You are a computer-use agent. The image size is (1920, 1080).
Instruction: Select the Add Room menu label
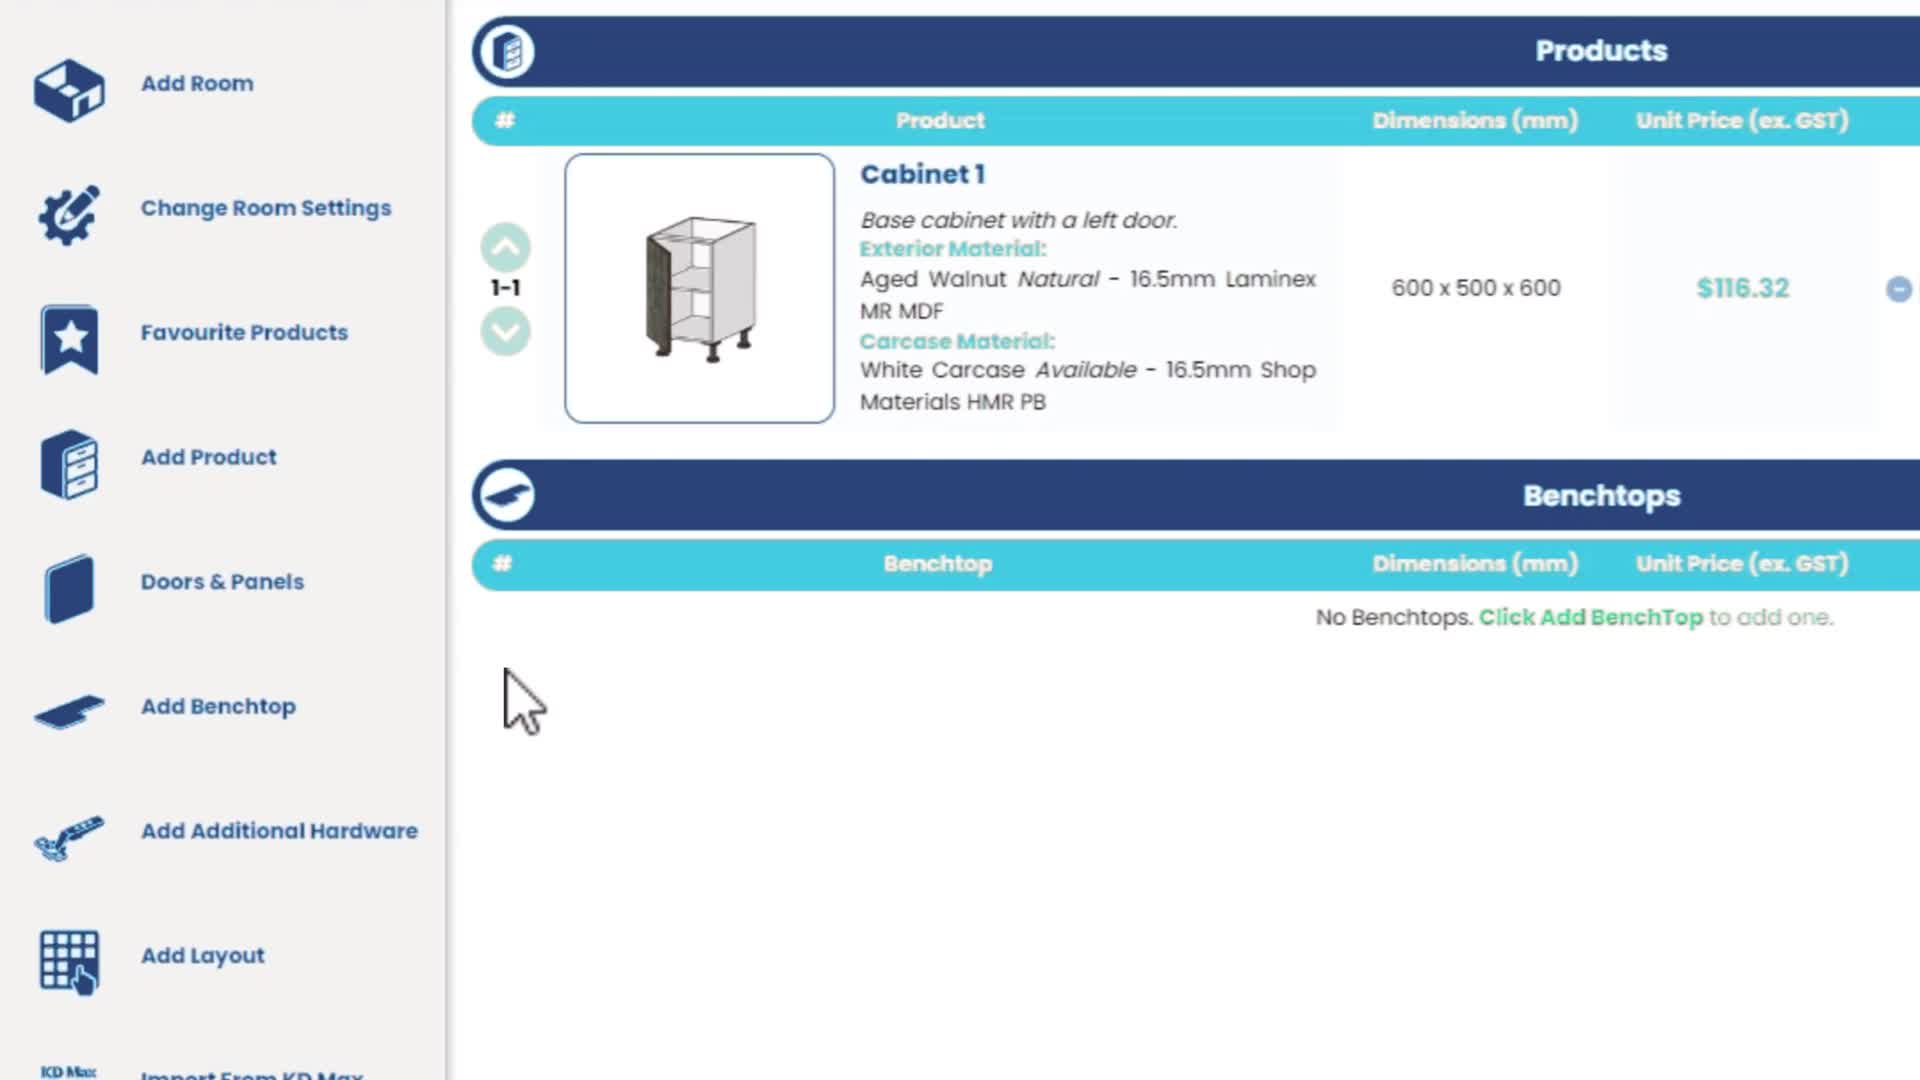[x=197, y=84]
